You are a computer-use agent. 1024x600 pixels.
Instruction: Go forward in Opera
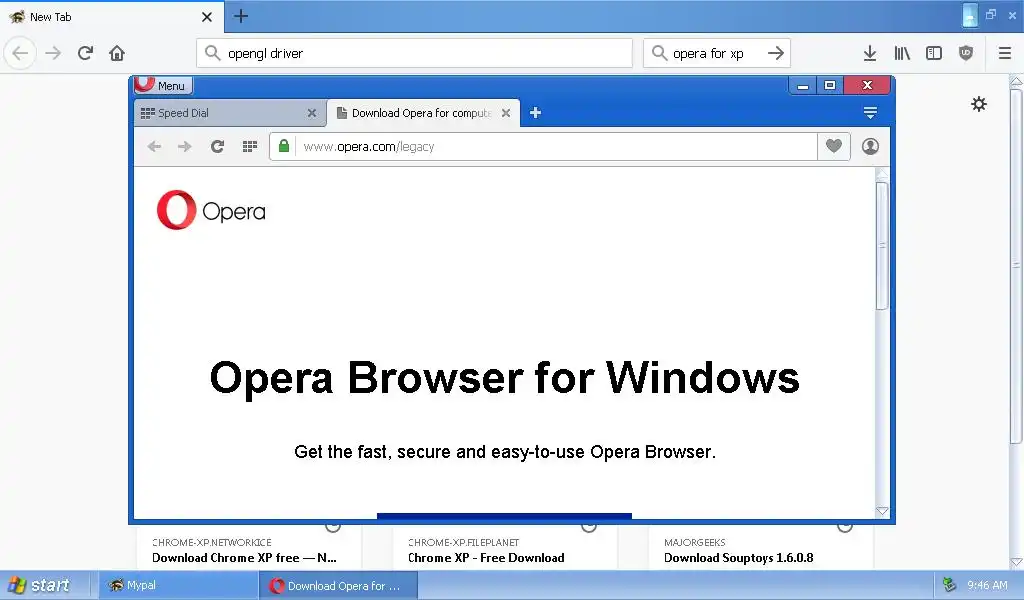click(185, 146)
